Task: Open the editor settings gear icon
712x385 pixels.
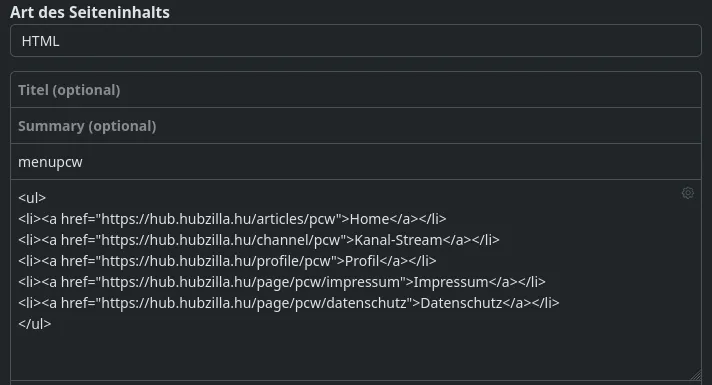Action: tap(687, 193)
